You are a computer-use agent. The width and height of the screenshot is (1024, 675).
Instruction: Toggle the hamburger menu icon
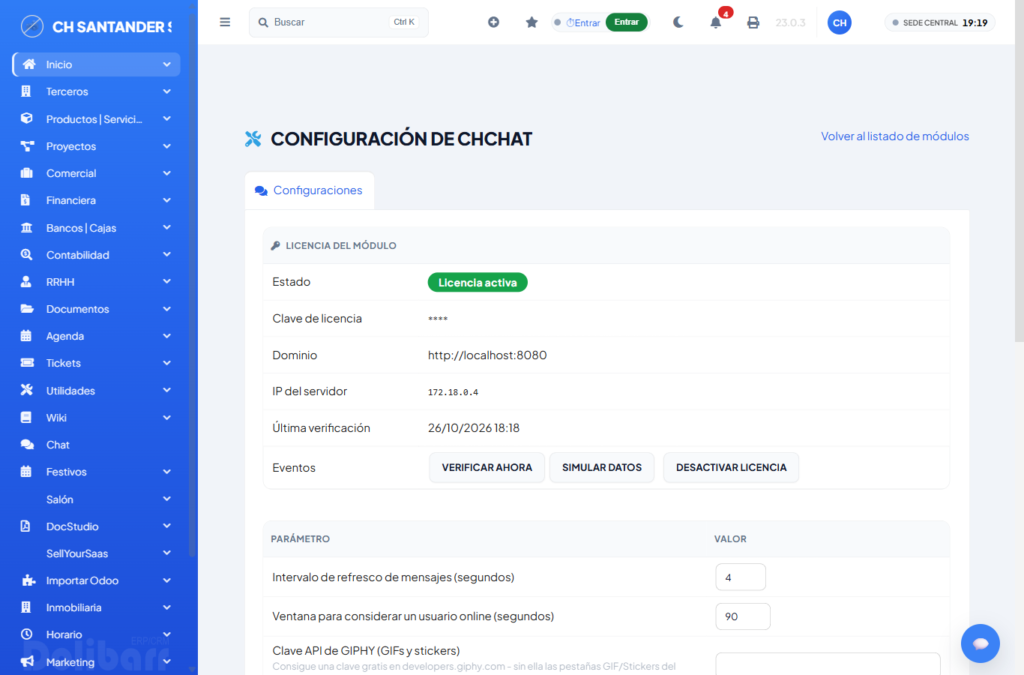[225, 22]
